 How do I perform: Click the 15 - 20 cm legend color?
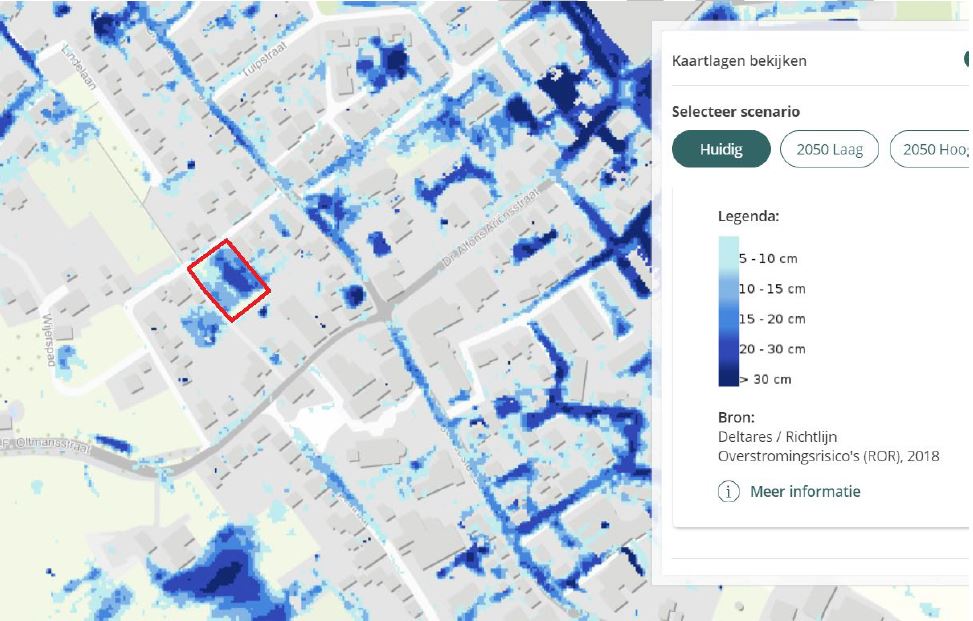pos(728,318)
